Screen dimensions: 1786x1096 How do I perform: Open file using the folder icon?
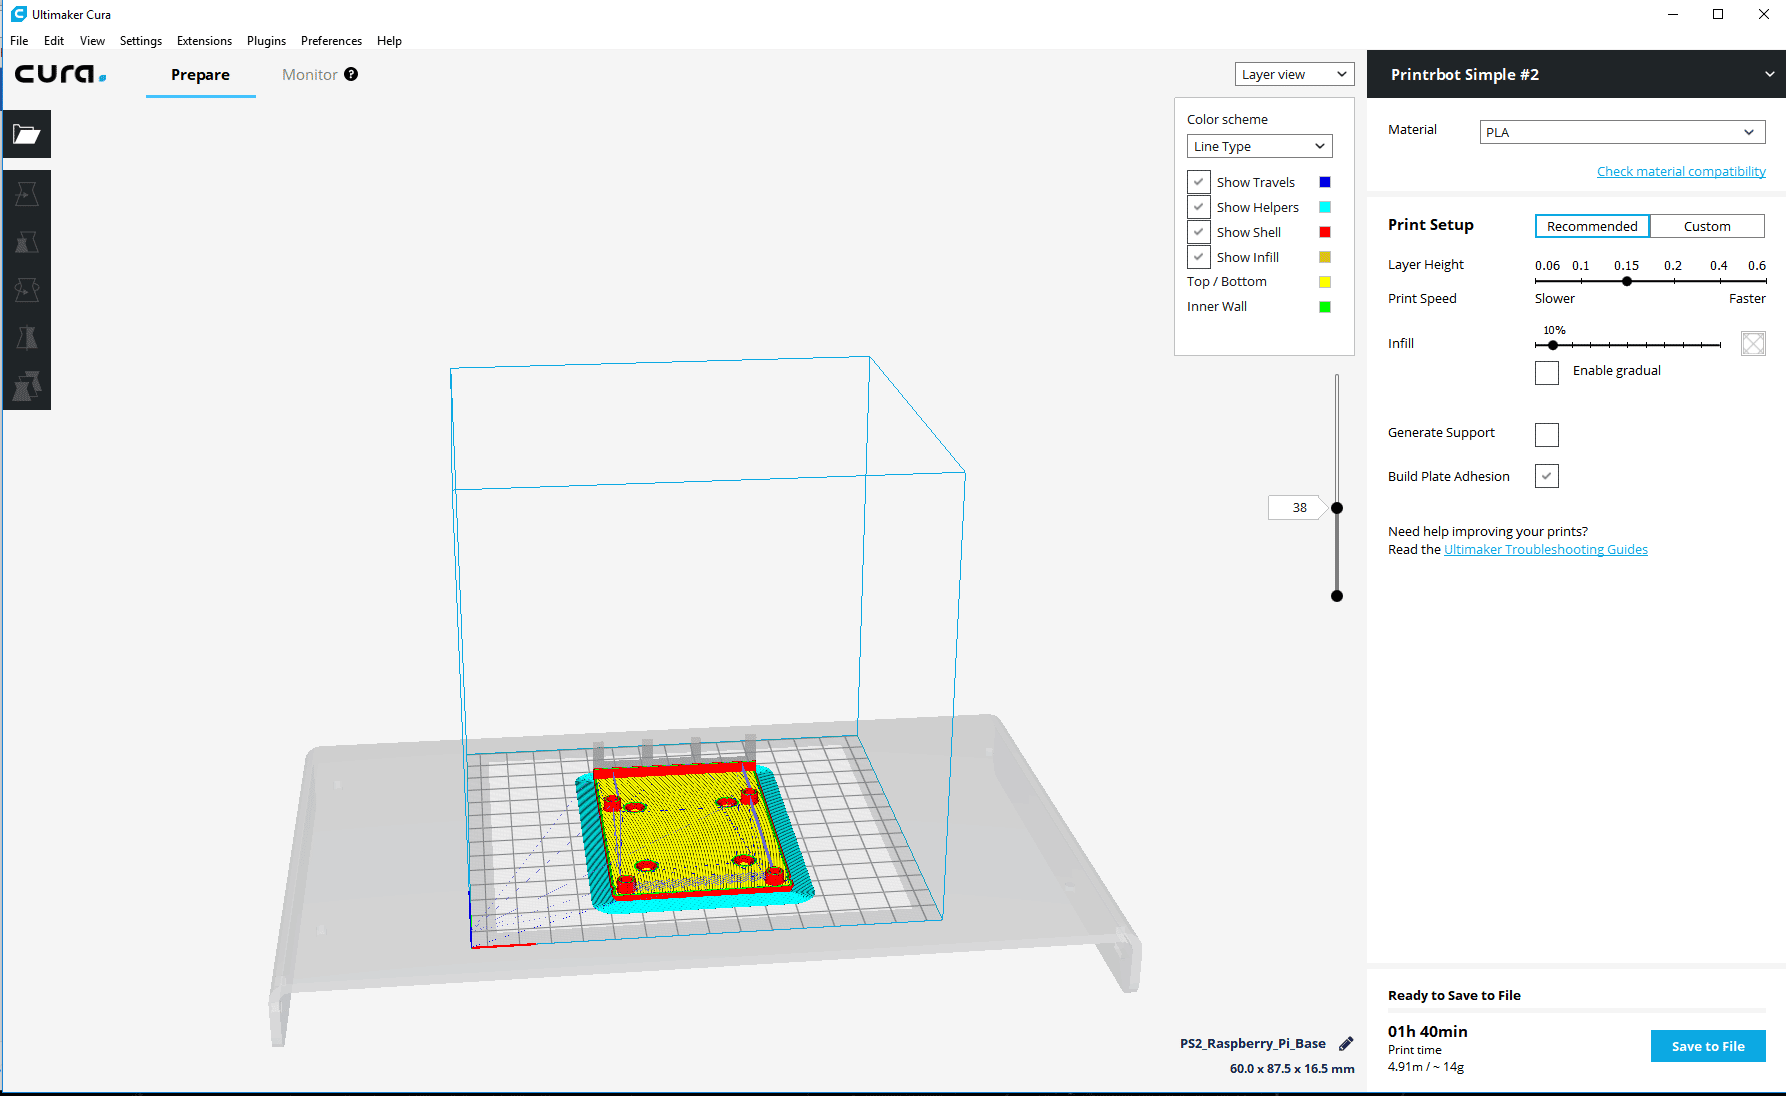pos(26,134)
